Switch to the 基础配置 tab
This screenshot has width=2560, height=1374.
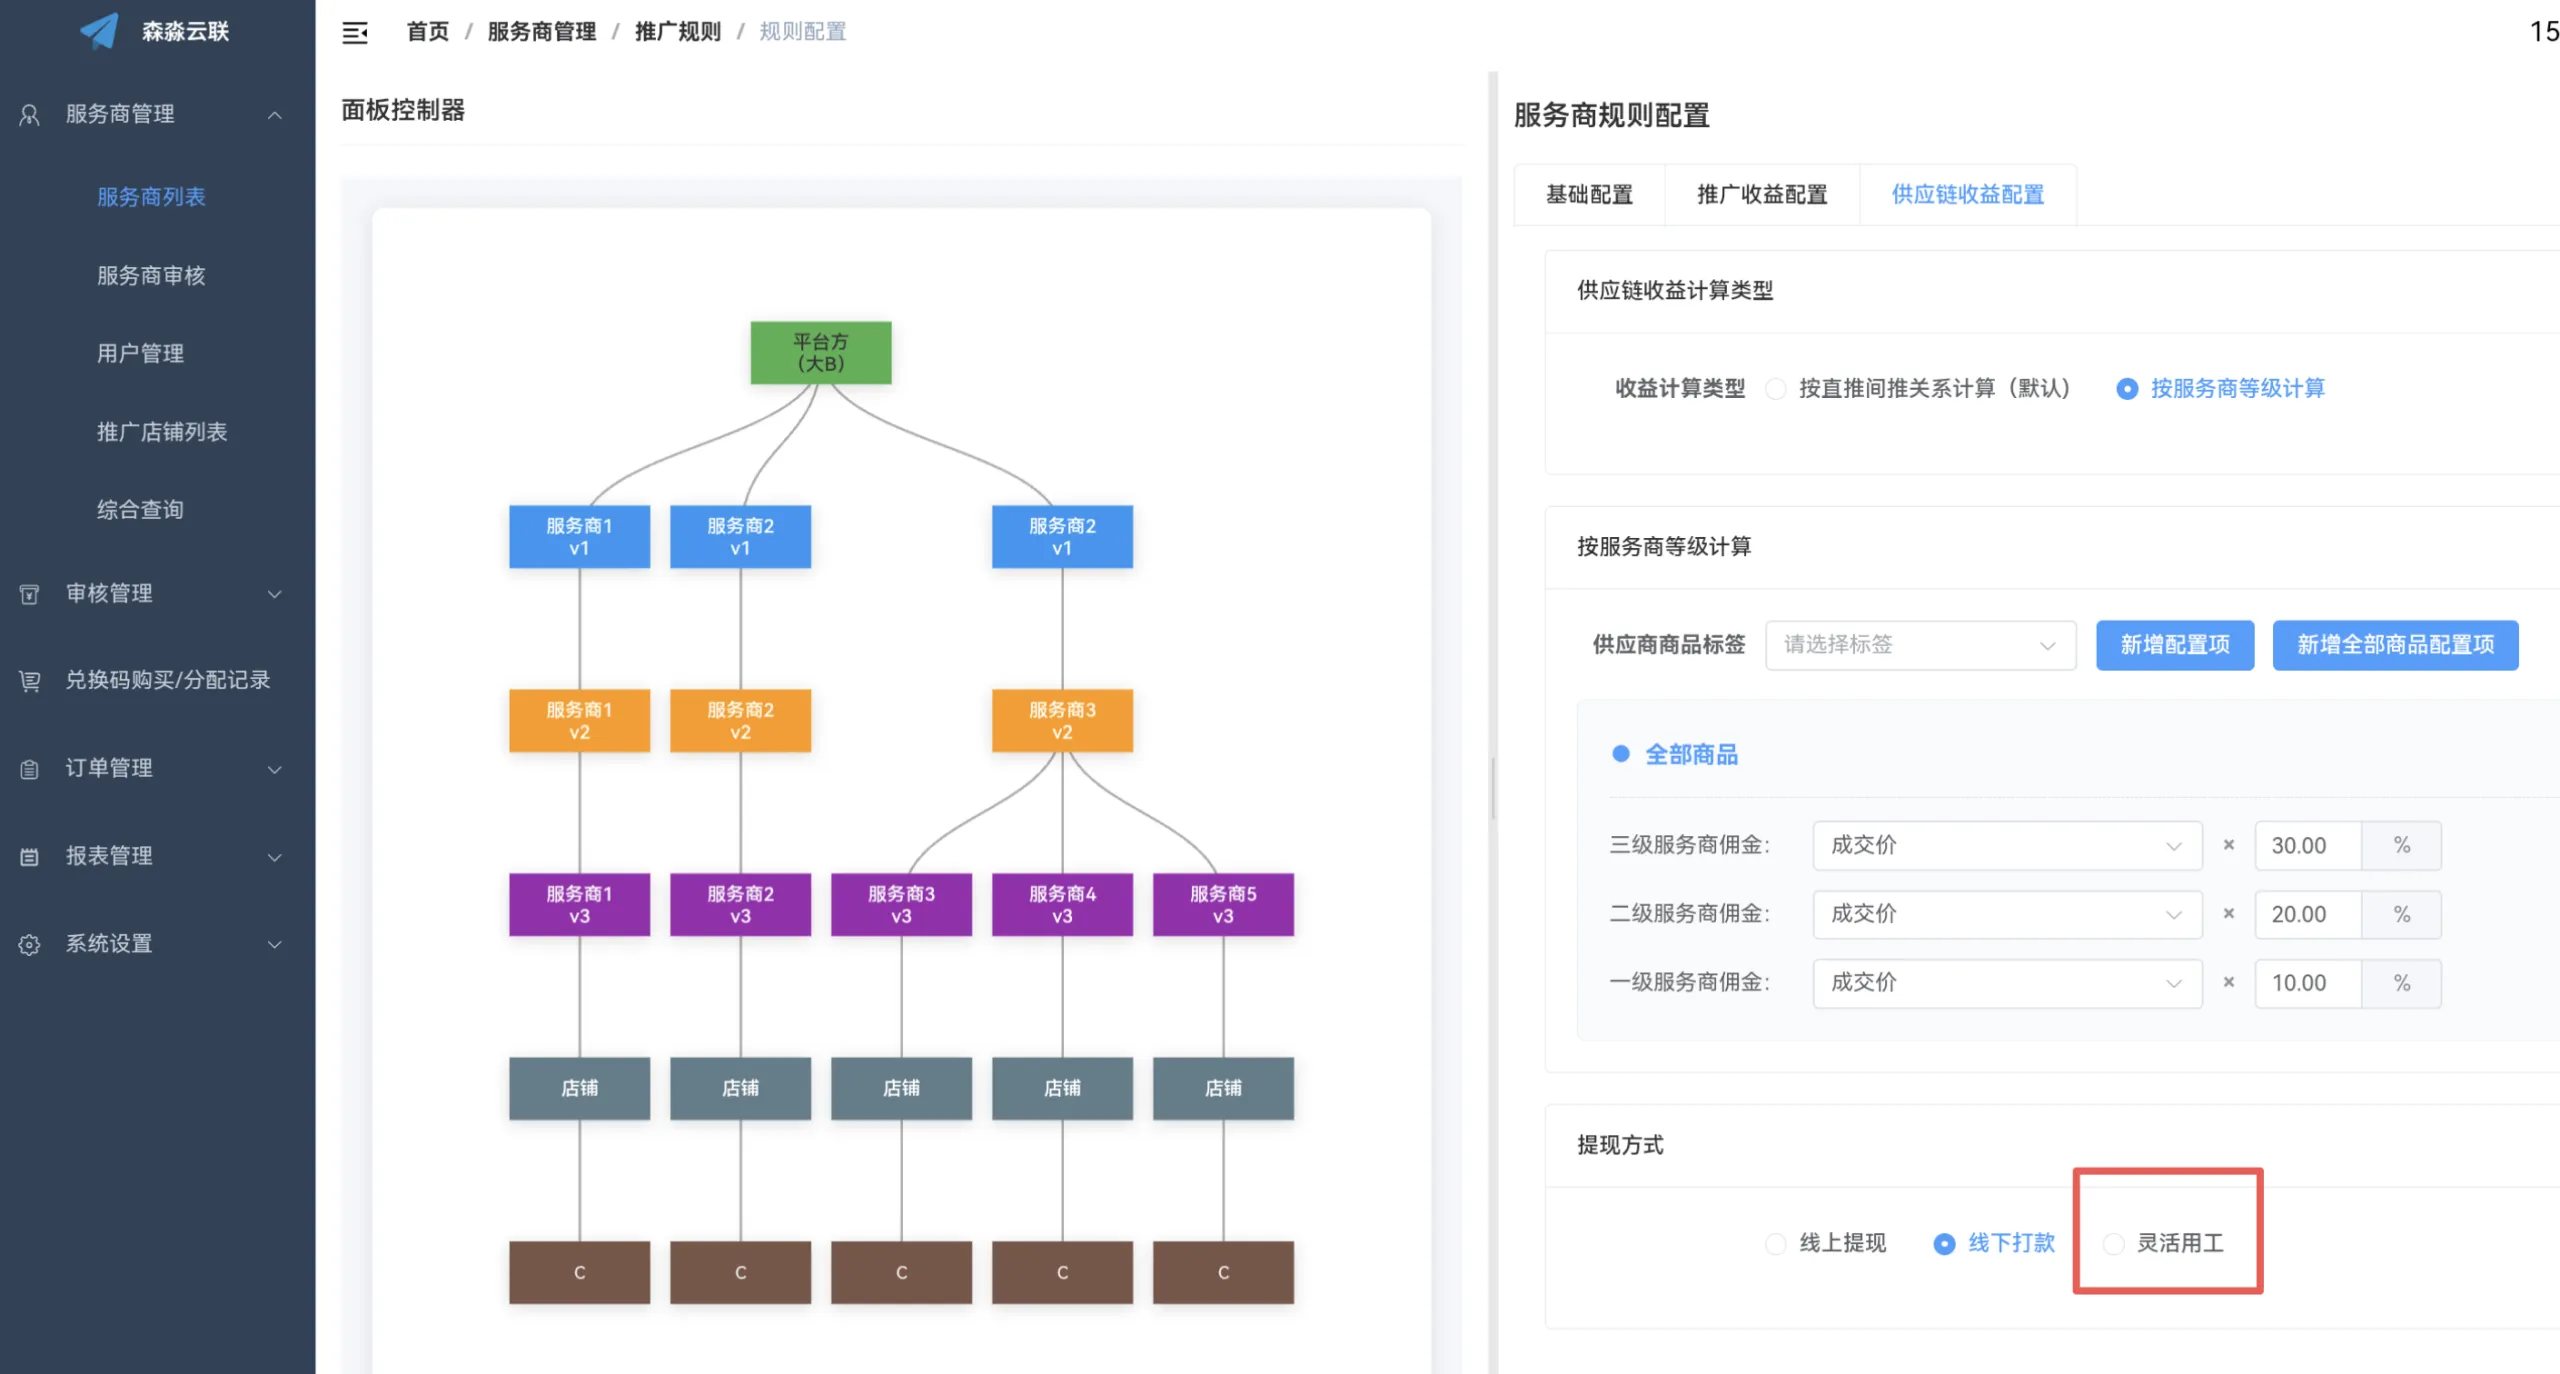1590,194
